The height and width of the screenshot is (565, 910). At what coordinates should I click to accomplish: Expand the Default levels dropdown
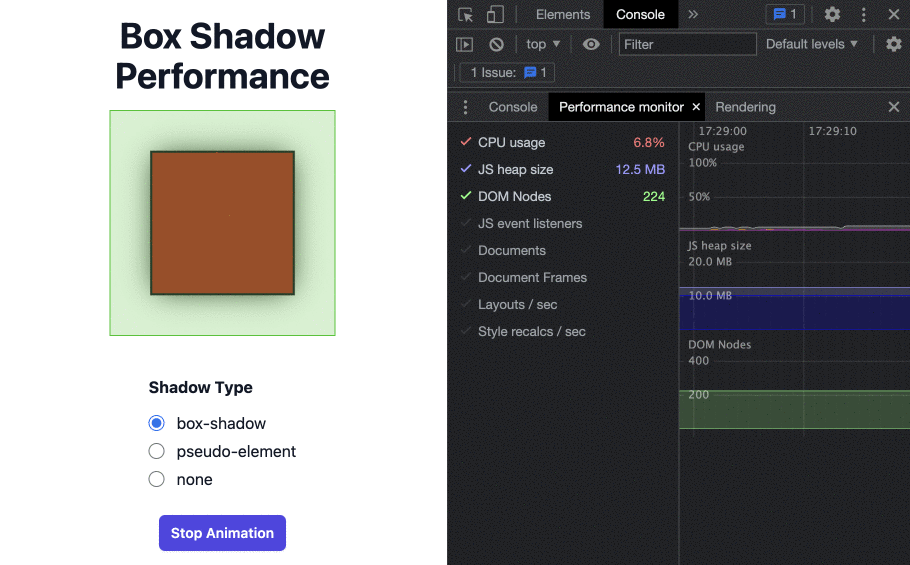pos(811,44)
